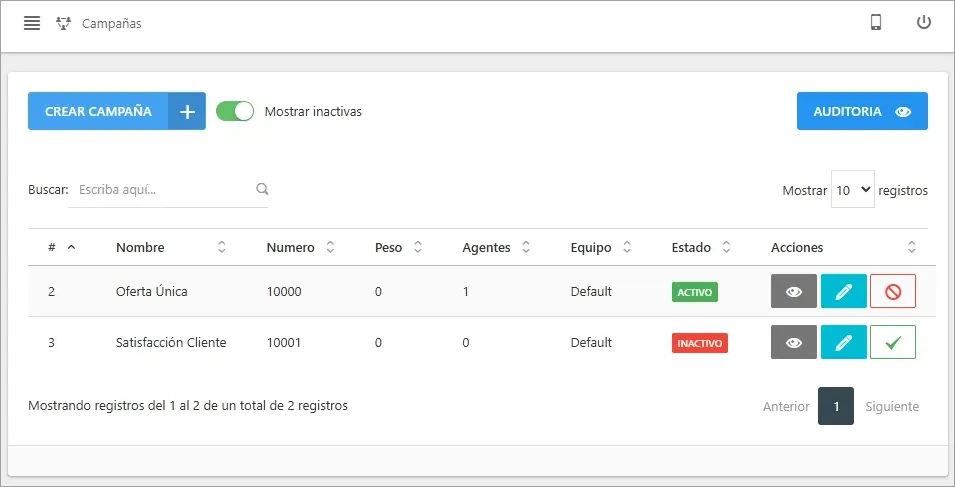The image size is (955, 487).
Task: Click the Anterior pagination link
Action: 786,406
